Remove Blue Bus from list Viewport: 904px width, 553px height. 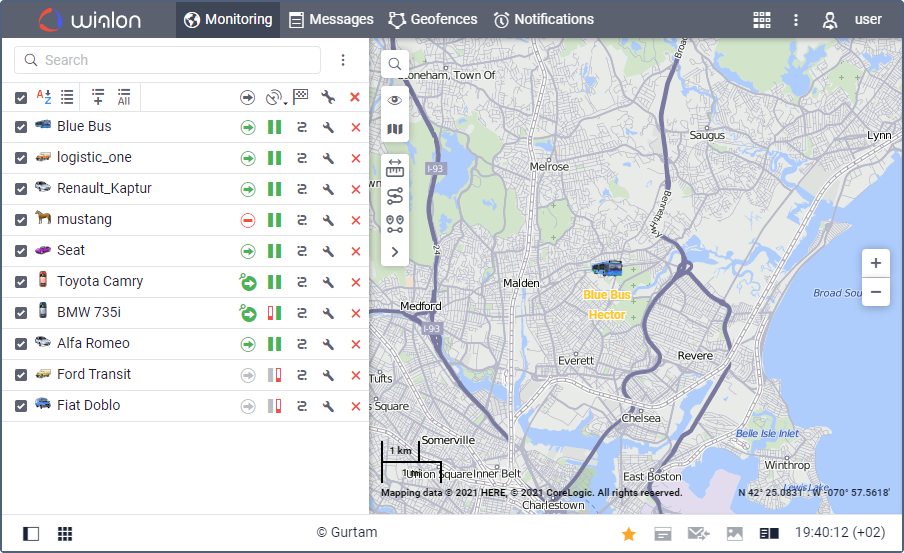pyautogui.click(x=356, y=127)
